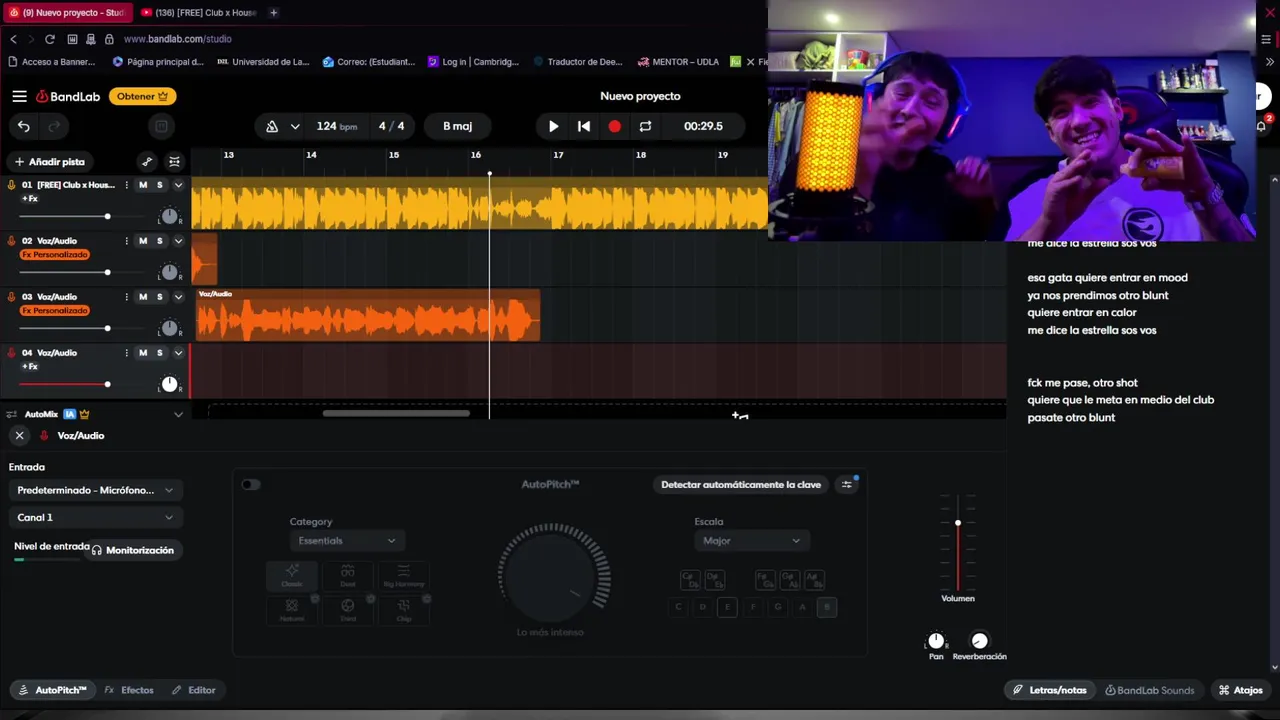Open the metronome options dropdown arrow
This screenshot has height=720, width=1280.
point(295,127)
